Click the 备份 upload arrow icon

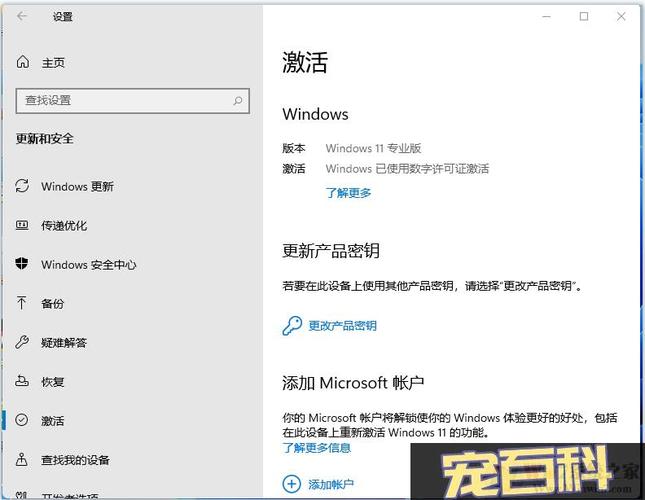click(x=21, y=303)
